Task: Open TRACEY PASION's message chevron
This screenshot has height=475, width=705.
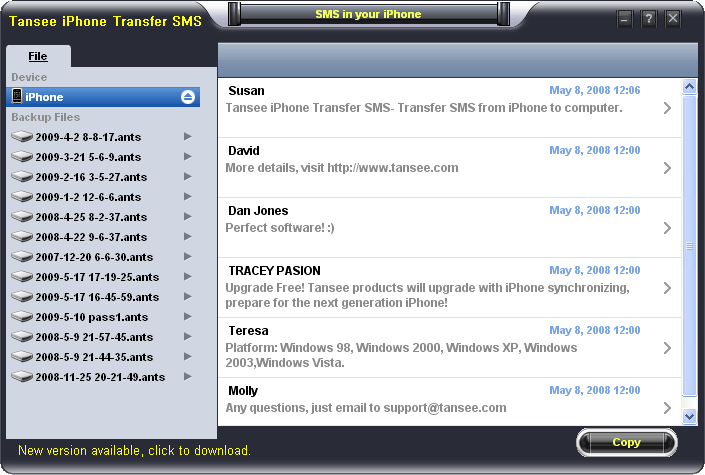Action: click(x=667, y=288)
